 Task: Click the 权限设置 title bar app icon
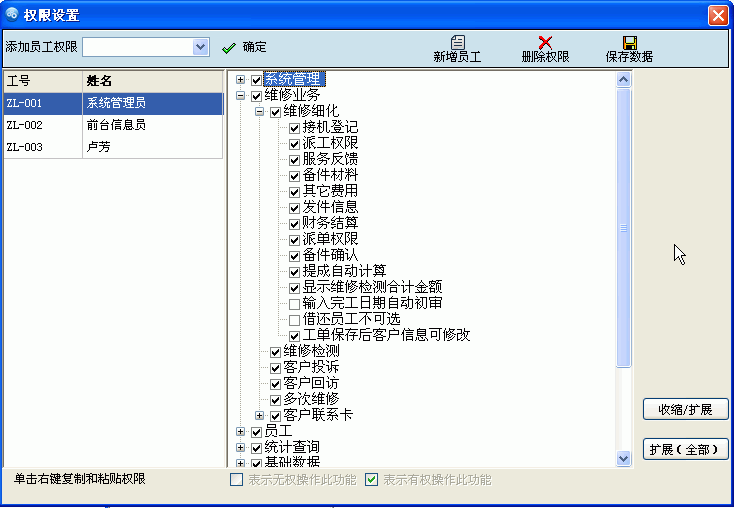[12, 15]
